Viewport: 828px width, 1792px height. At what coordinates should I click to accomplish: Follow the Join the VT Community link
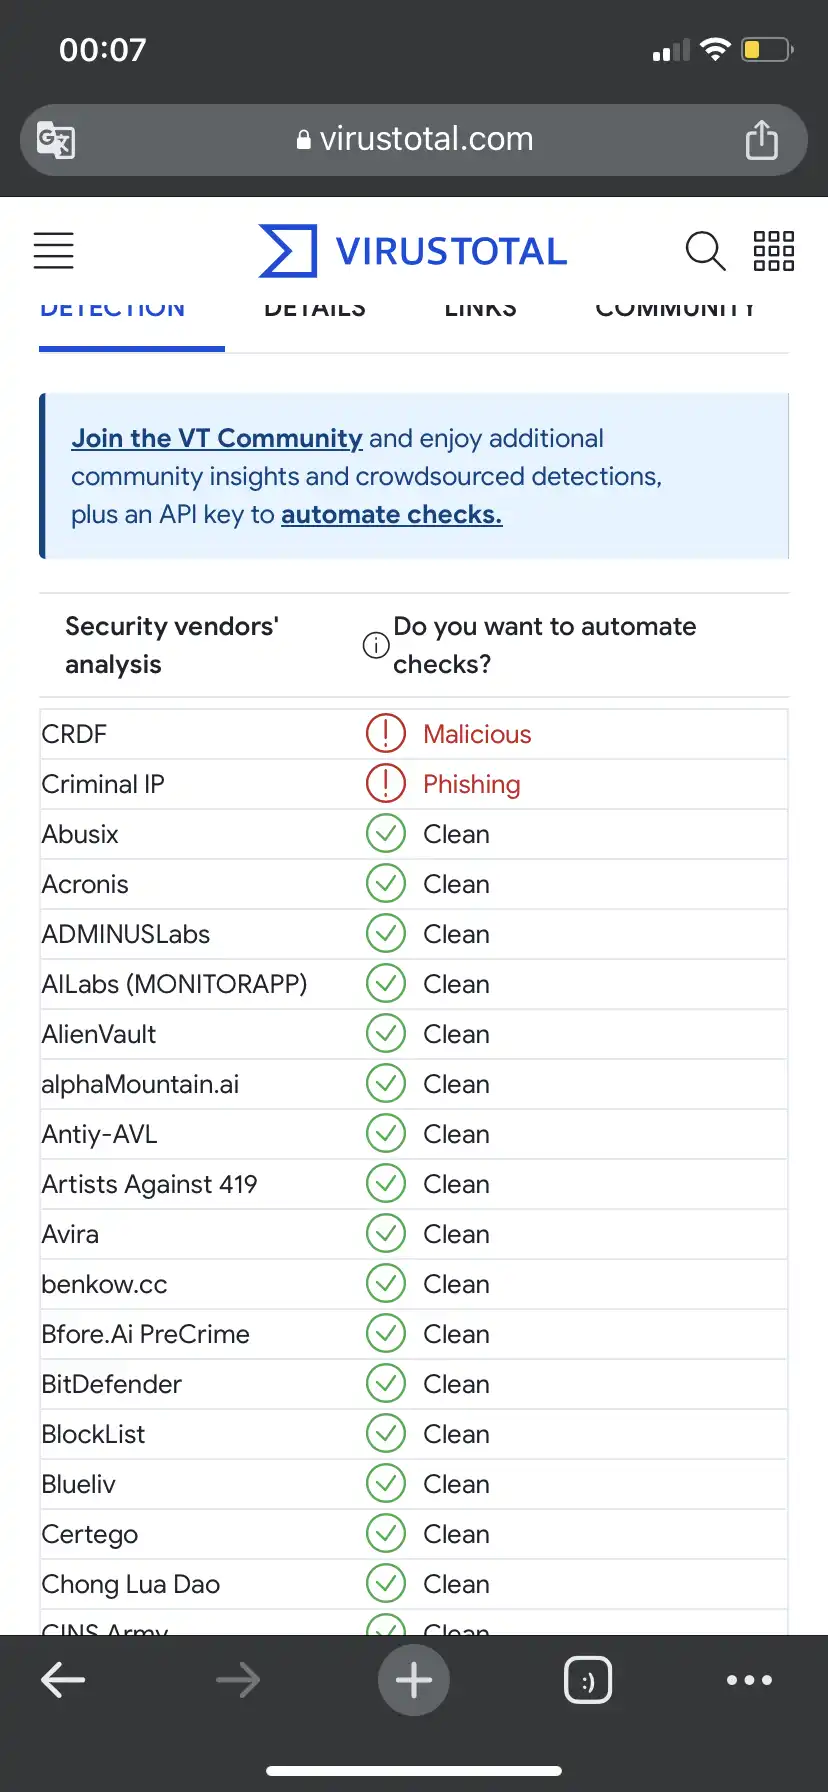[217, 438]
